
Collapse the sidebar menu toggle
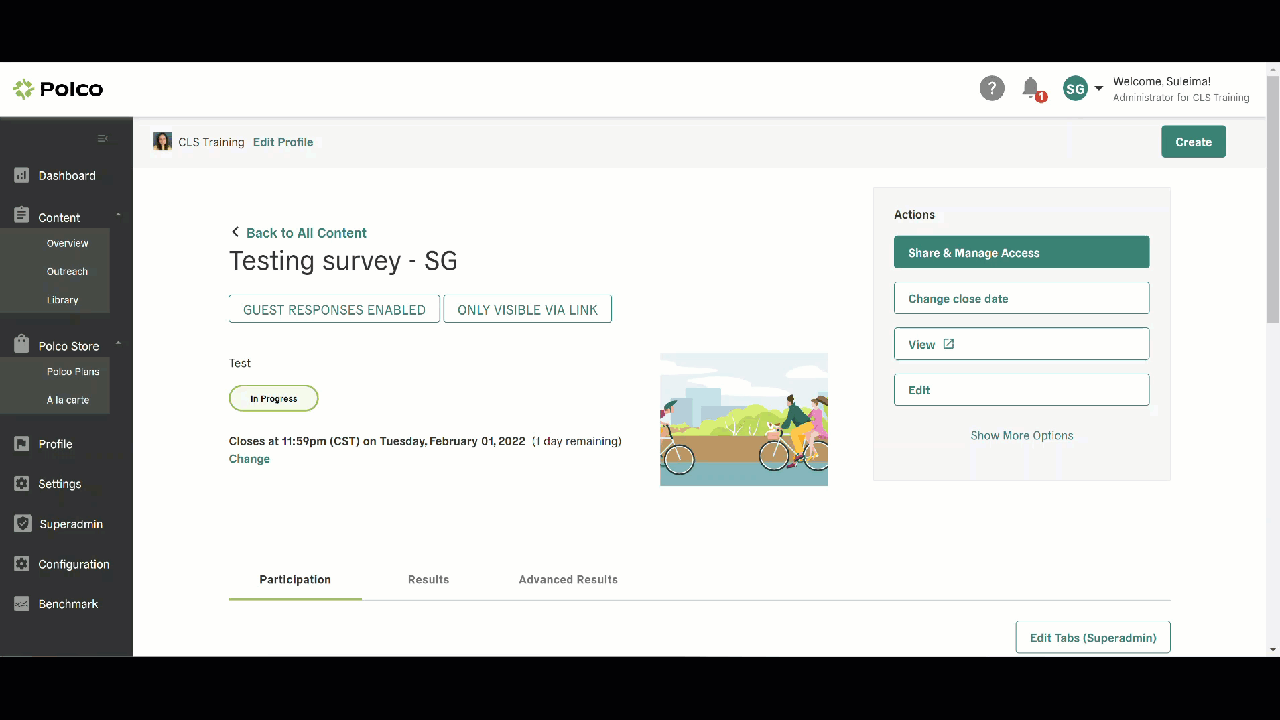[x=103, y=139]
